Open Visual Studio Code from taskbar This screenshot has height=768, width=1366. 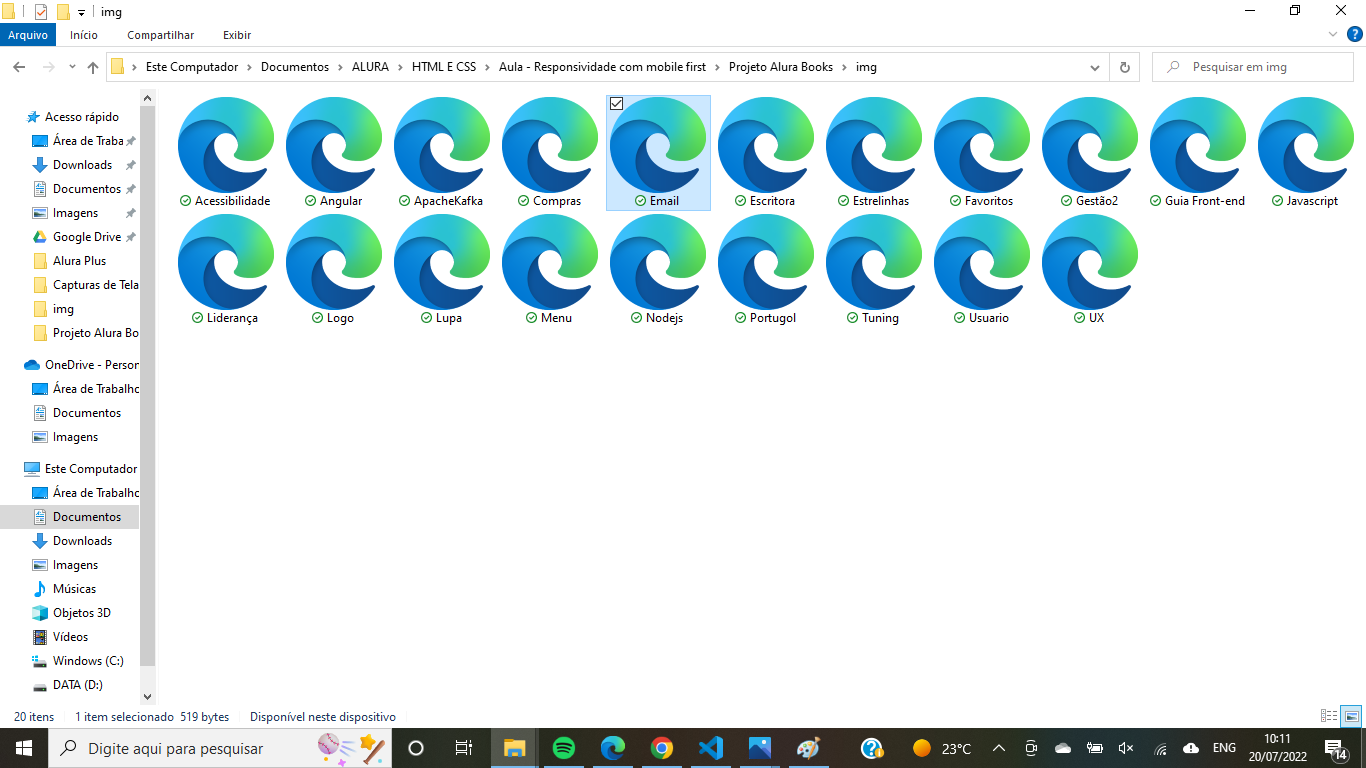coord(711,748)
